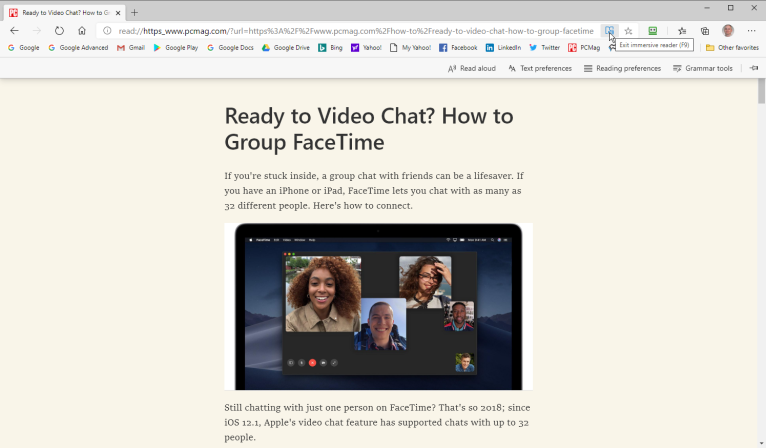Open the LinkedIn bookmark
The image size is (766, 448).
[503, 47]
